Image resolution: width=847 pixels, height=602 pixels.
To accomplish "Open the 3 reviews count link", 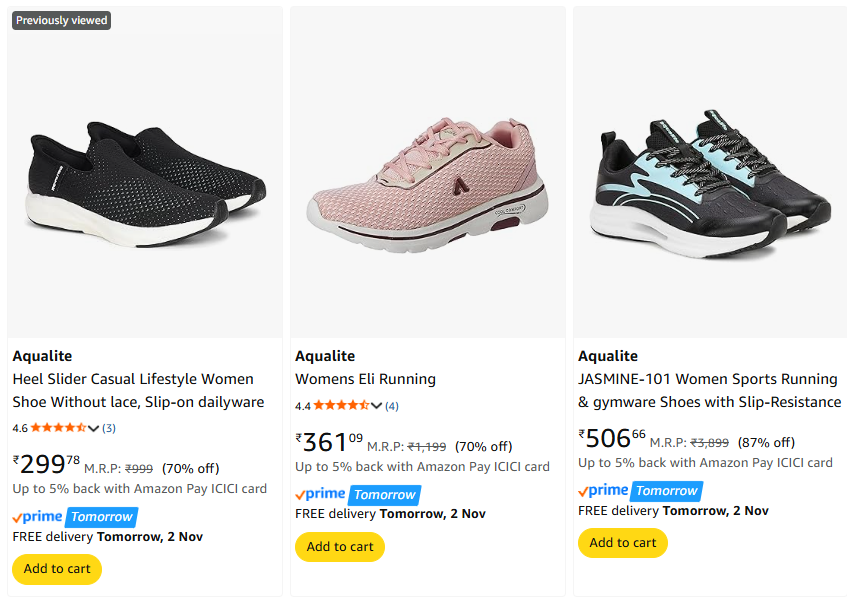I will click(109, 428).
